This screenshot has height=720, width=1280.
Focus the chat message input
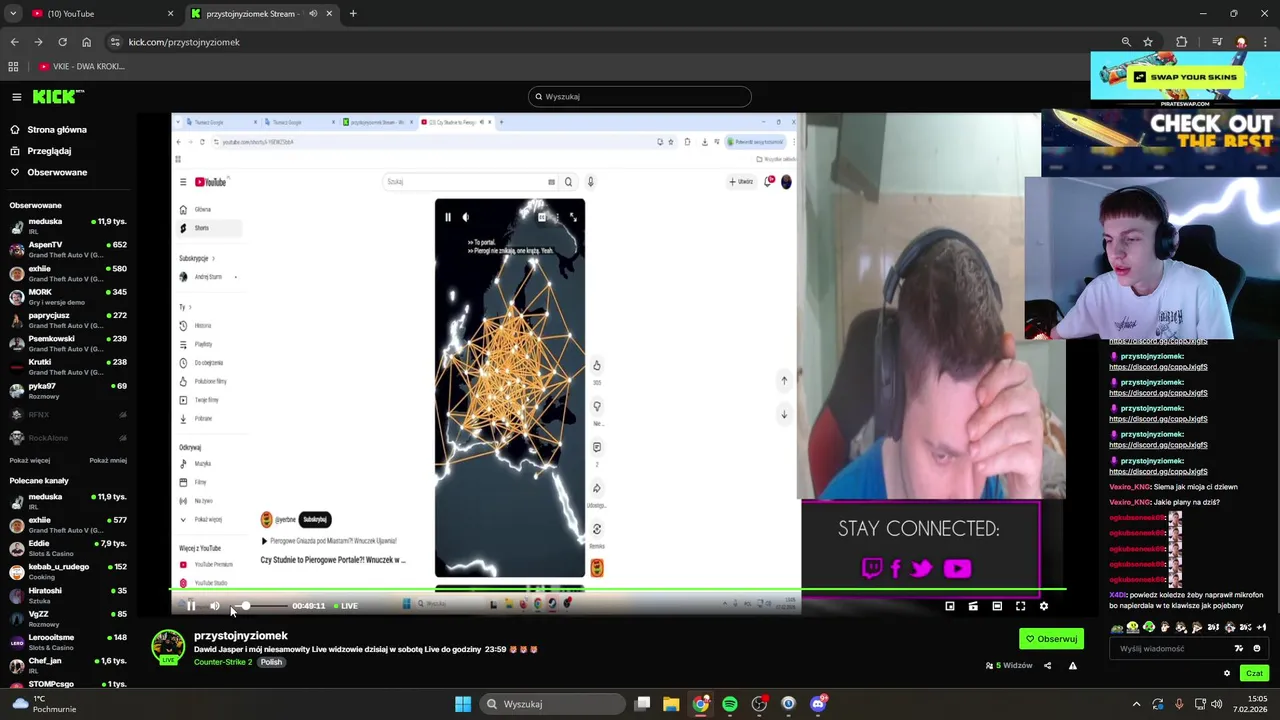point(1172,648)
